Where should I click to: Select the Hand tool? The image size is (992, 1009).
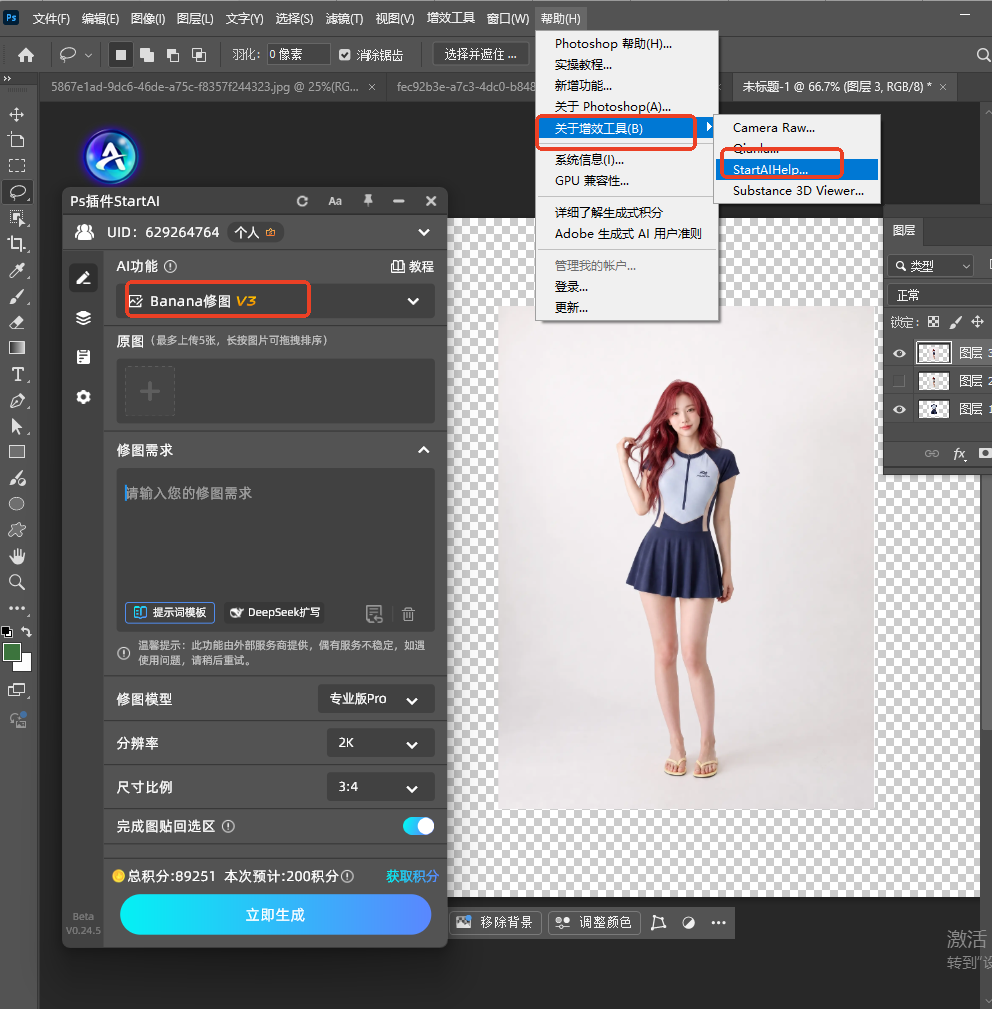tap(17, 556)
